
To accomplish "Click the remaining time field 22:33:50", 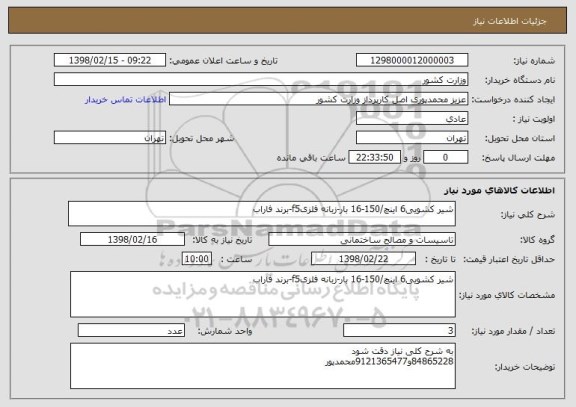I will pos(374,158).
